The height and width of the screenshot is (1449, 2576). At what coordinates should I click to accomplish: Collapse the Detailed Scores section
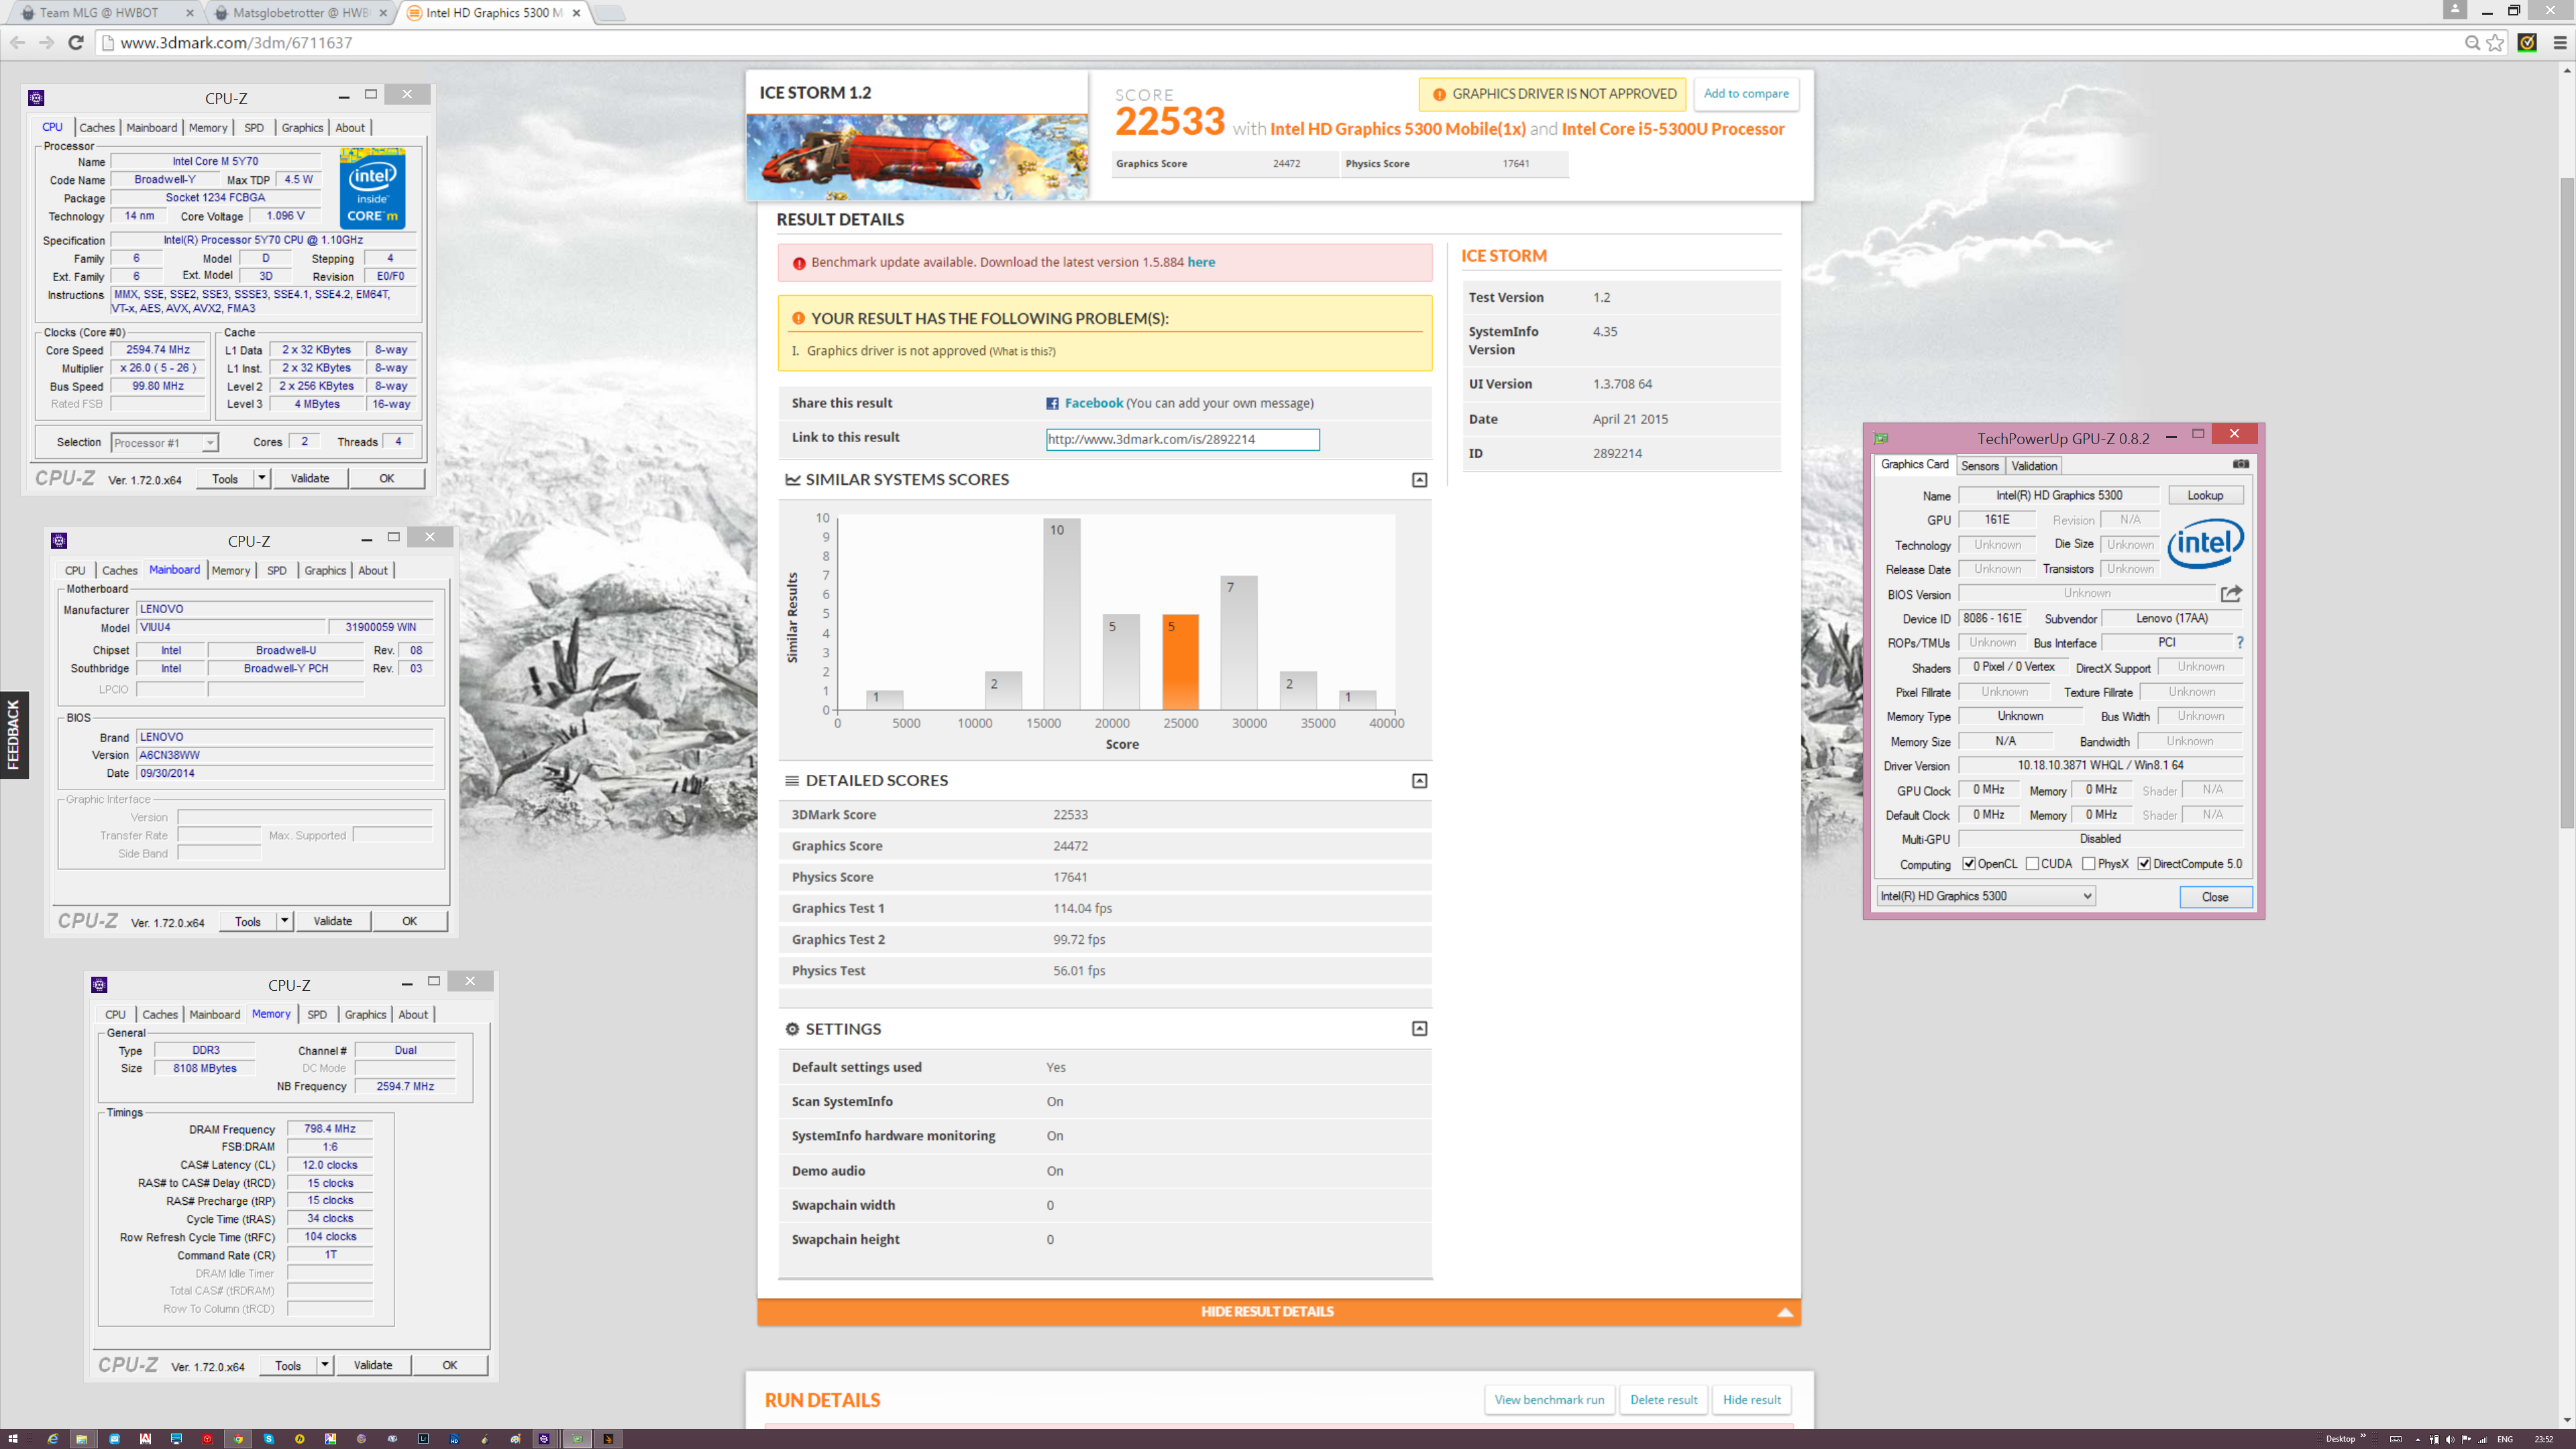(x=1419, y=781)
